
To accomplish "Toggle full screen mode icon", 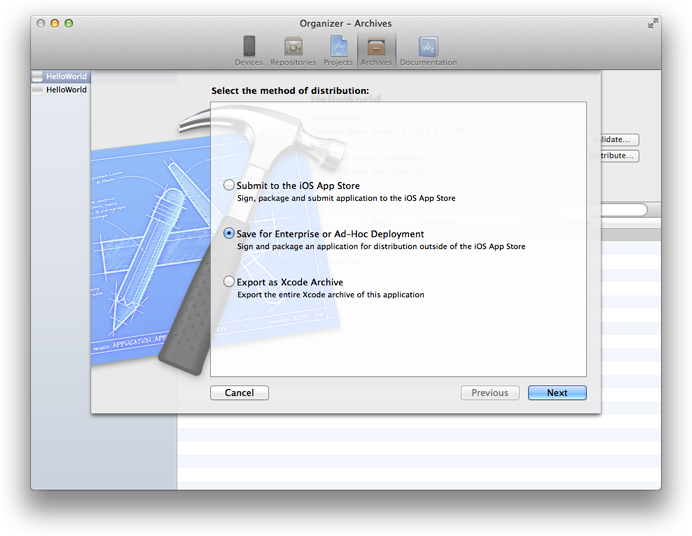I will (653, 23).
